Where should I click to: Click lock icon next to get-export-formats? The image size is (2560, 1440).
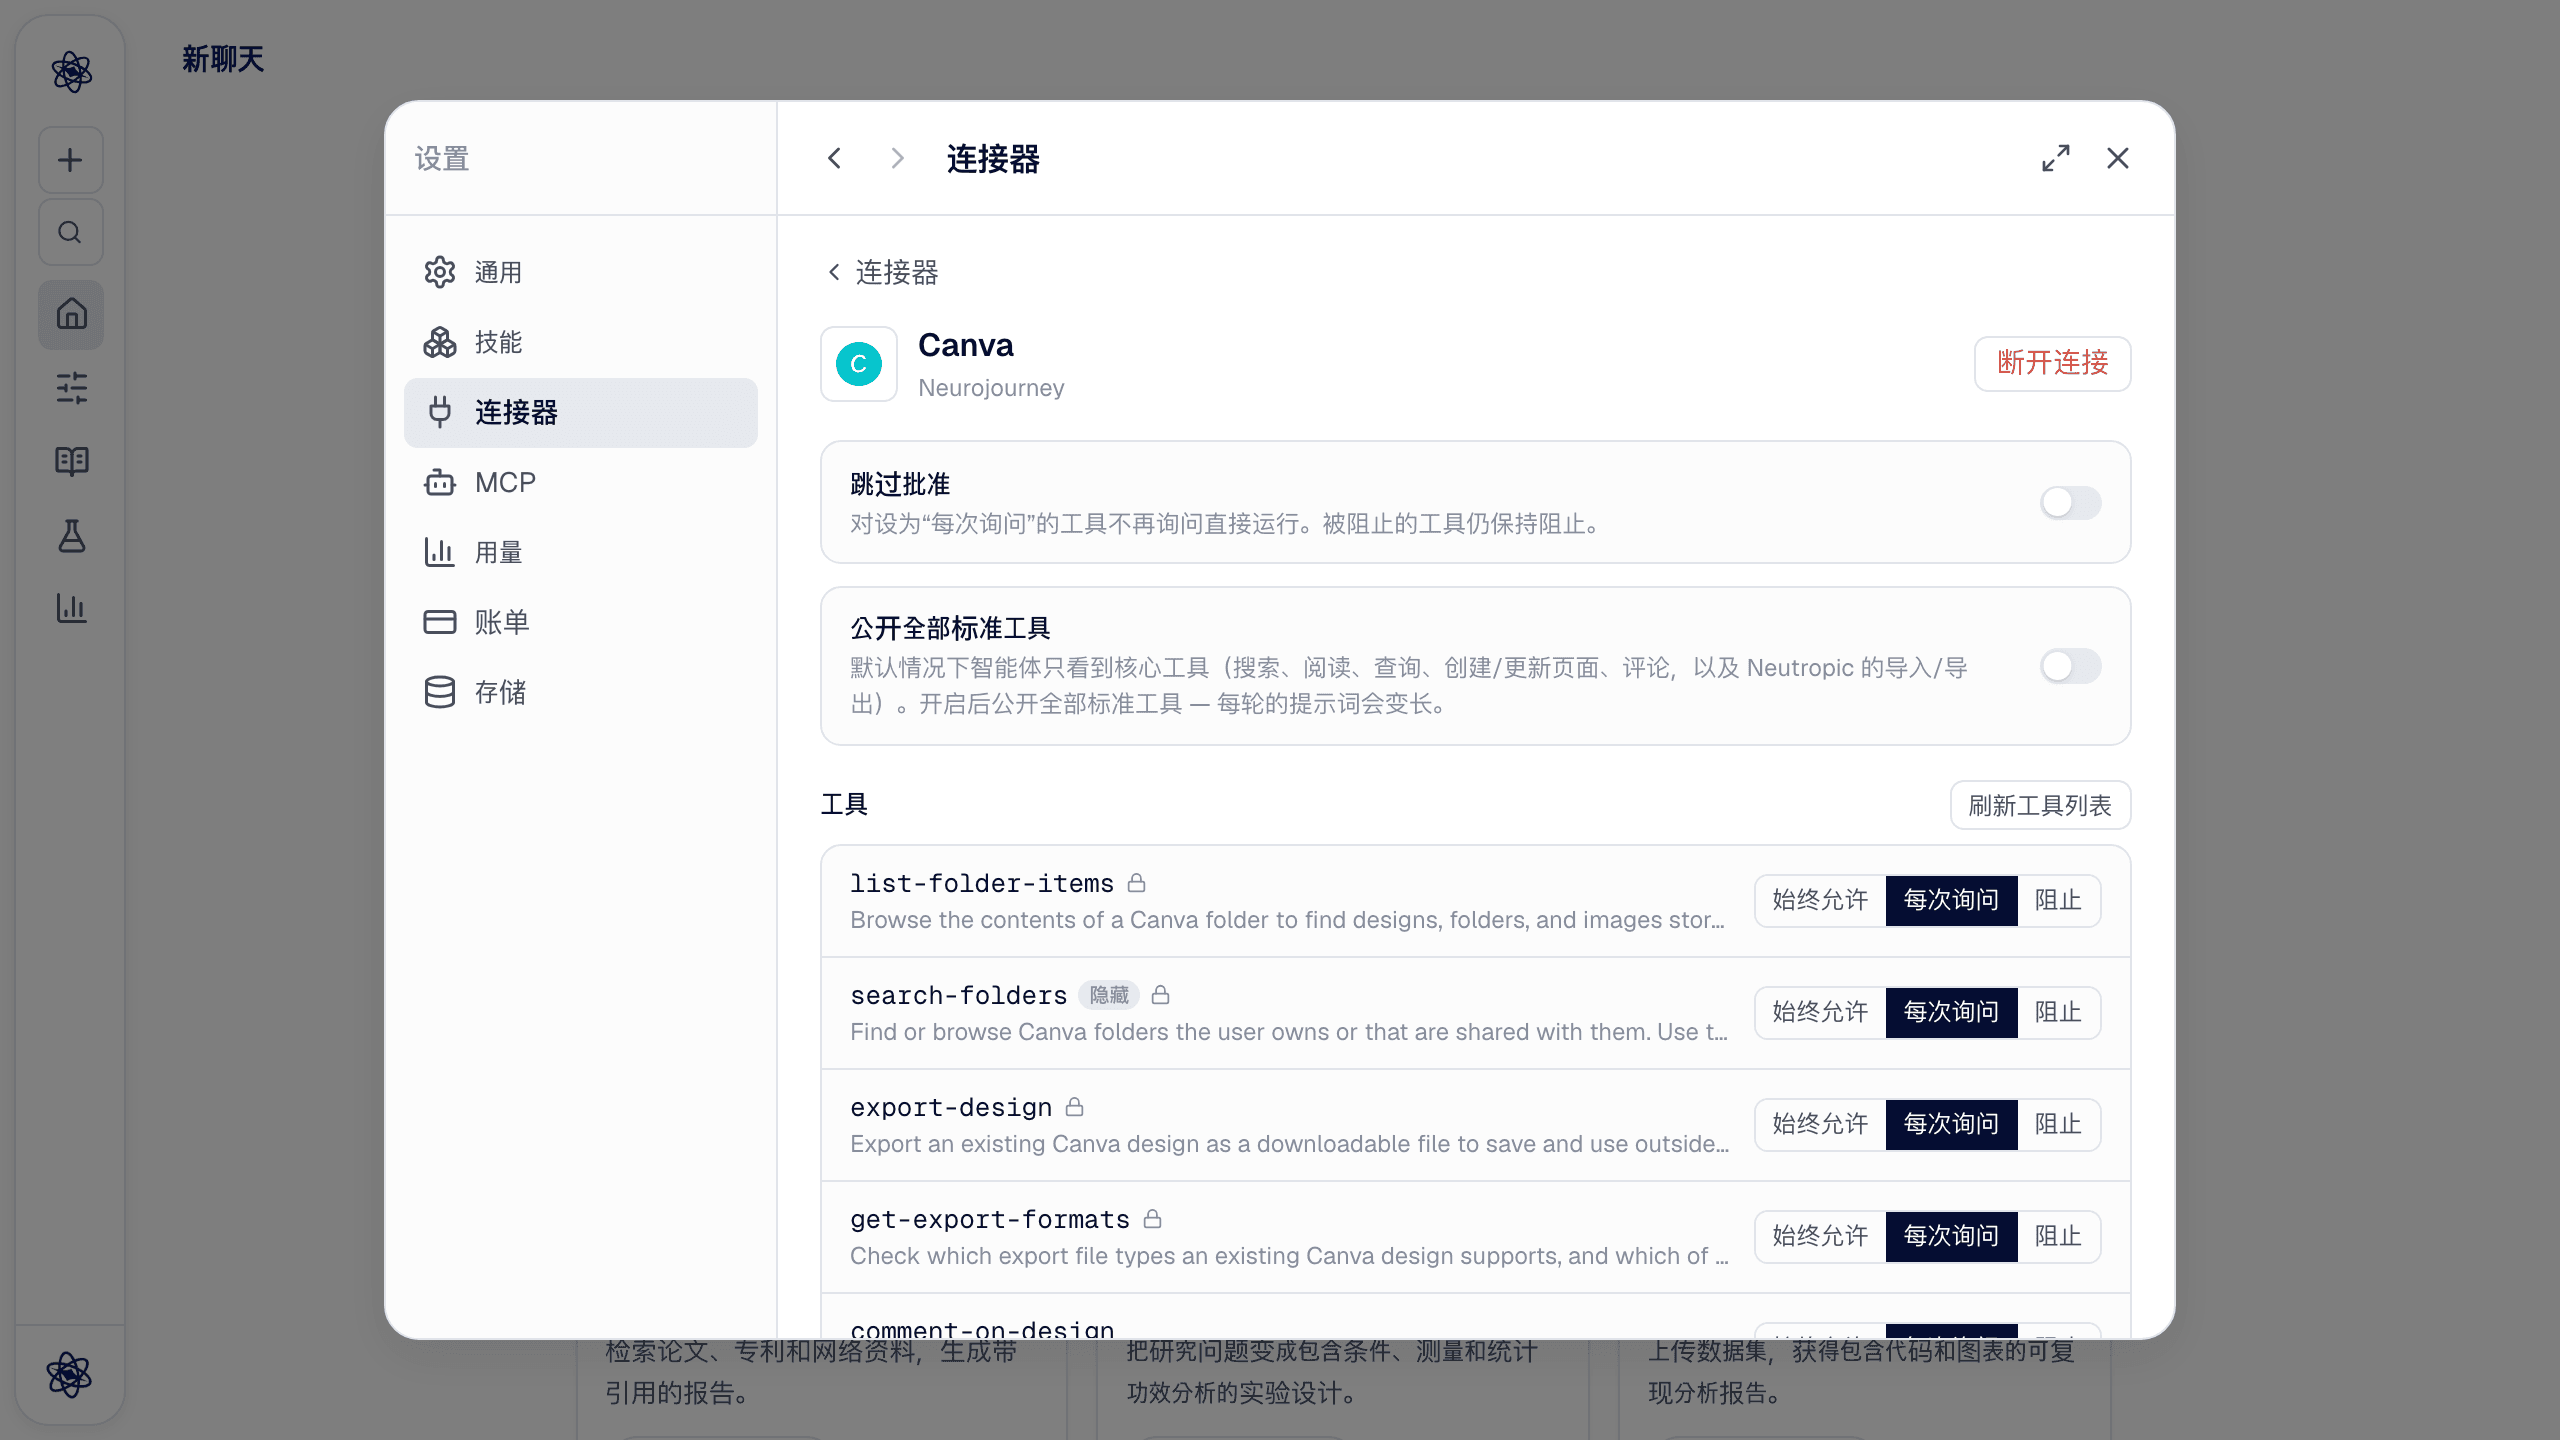pos(1153,1219)
